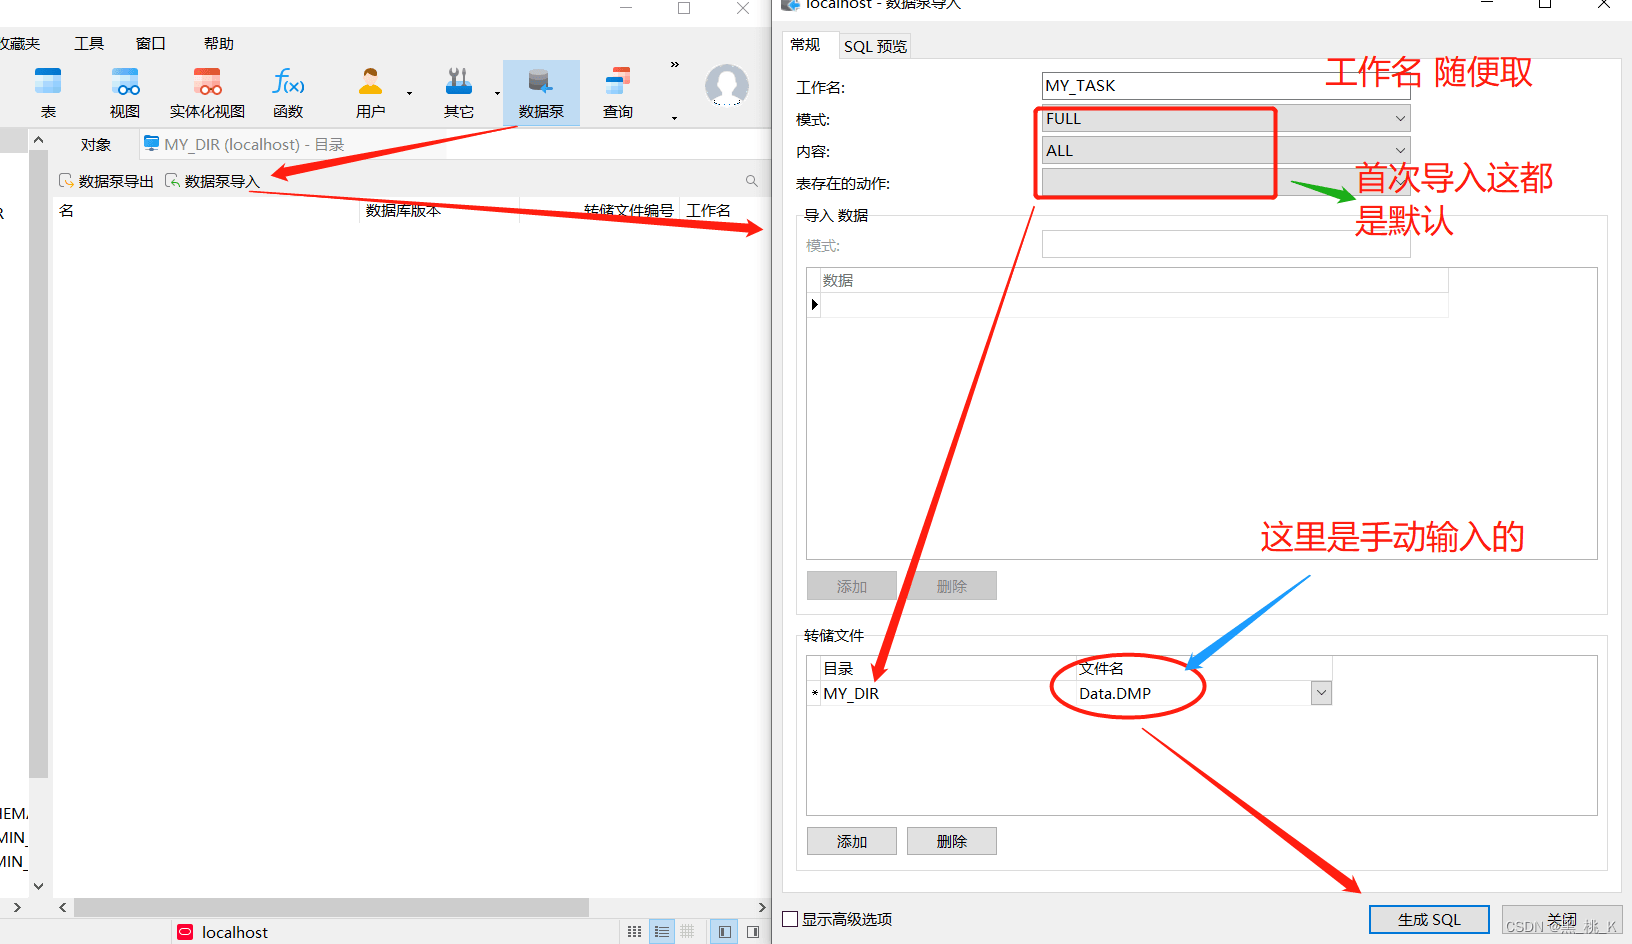Image resolution: width=1632 pixels, height=944 pixels.
Task: Click the localhost connection icon in status bar
Action: 185,932
